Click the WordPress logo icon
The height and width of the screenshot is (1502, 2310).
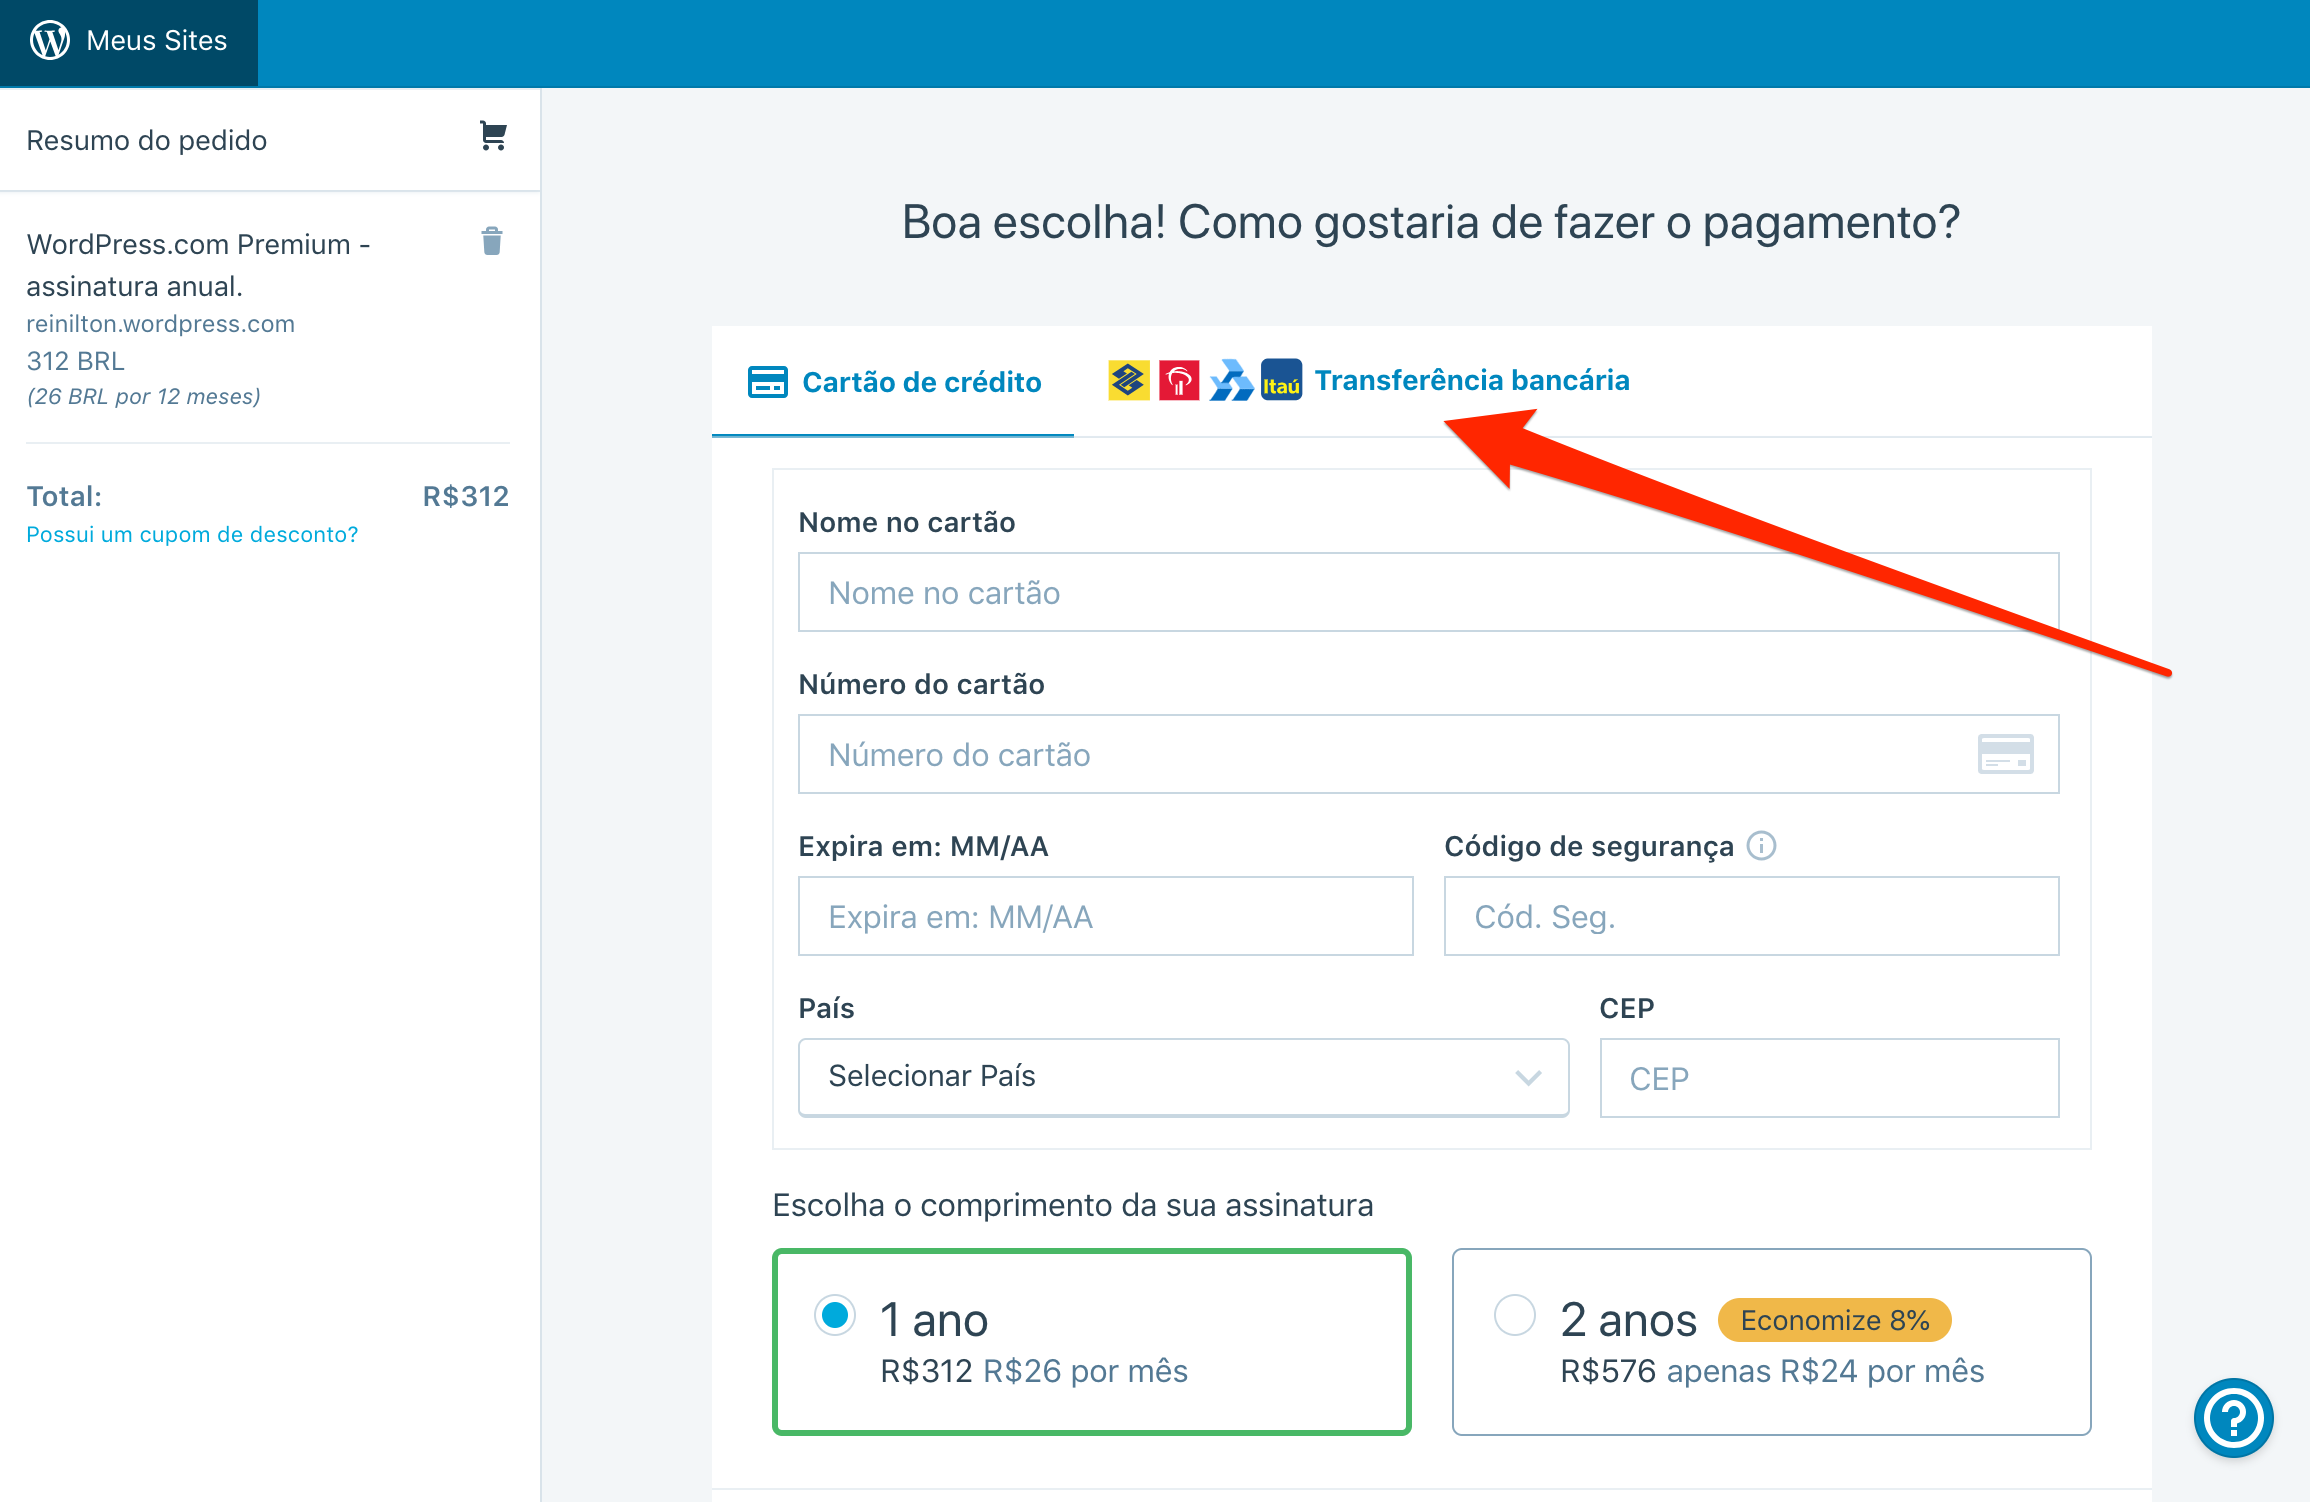click(x=50, y=41)
